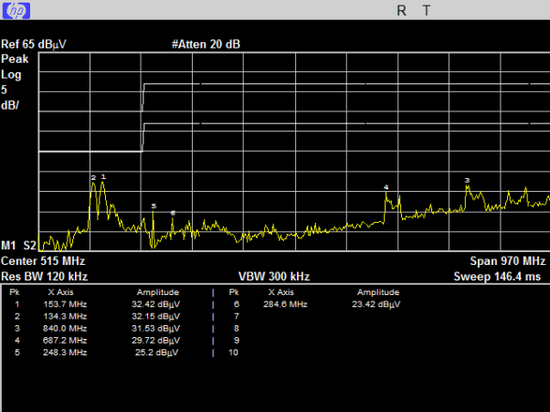This screenshot has width=550, height=412.
Task: Click peak number 7 in the table
Action: pos(236,316)
